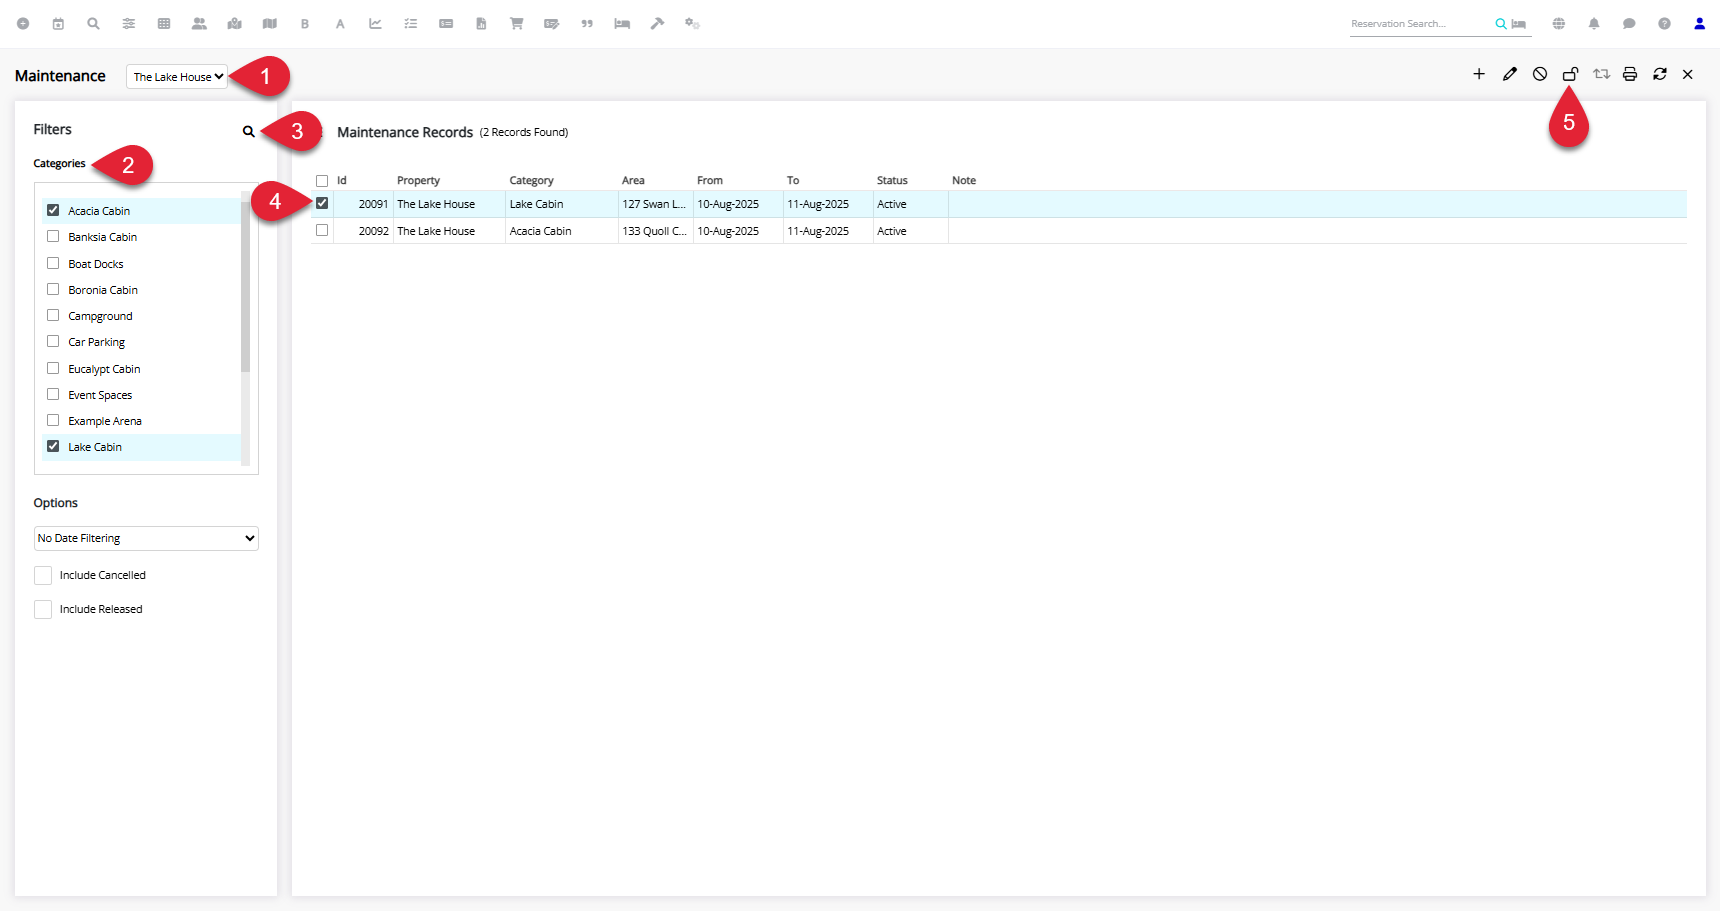The height and width of the screenshot is (911, 1720).
Task: Open the guests people icon in the top toolbar
Action: (199, 24)
